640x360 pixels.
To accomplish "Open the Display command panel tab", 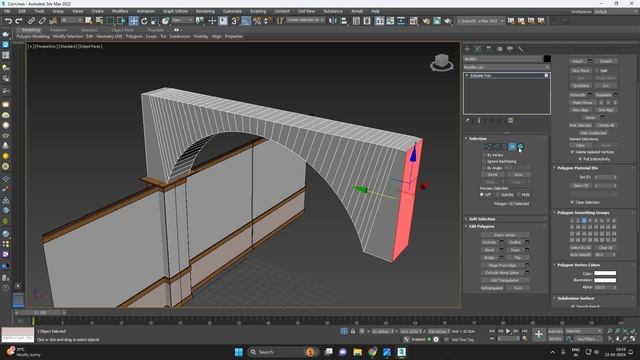I will pos(510,49).
